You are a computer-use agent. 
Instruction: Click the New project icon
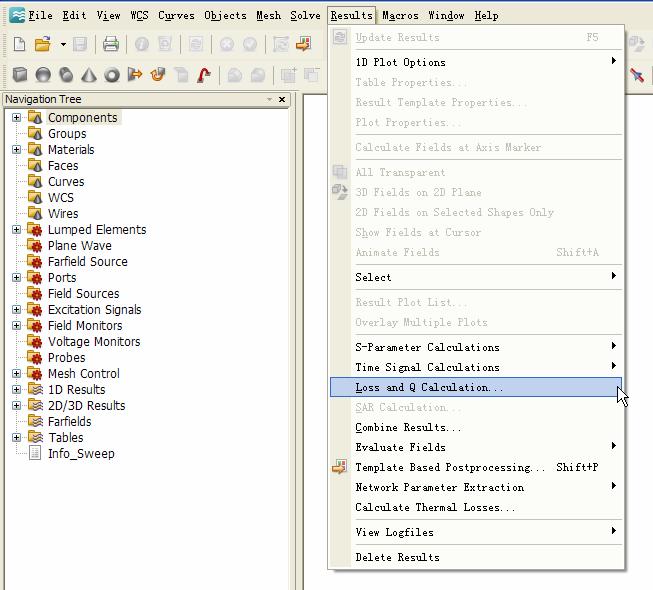[19, 44]
